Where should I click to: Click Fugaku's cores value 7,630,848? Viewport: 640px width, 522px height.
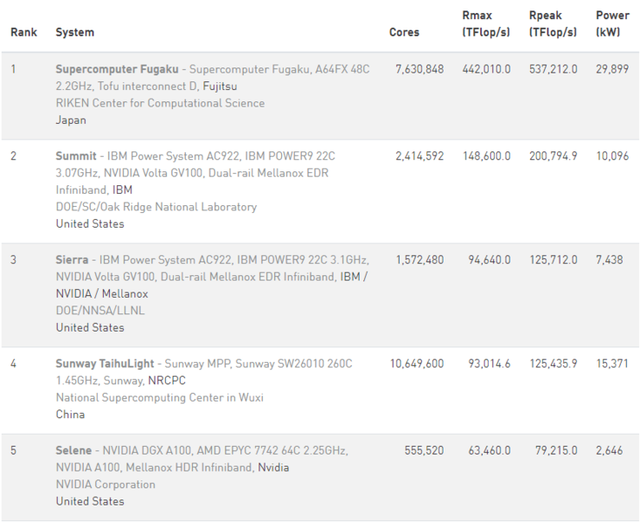pos(420,69)
